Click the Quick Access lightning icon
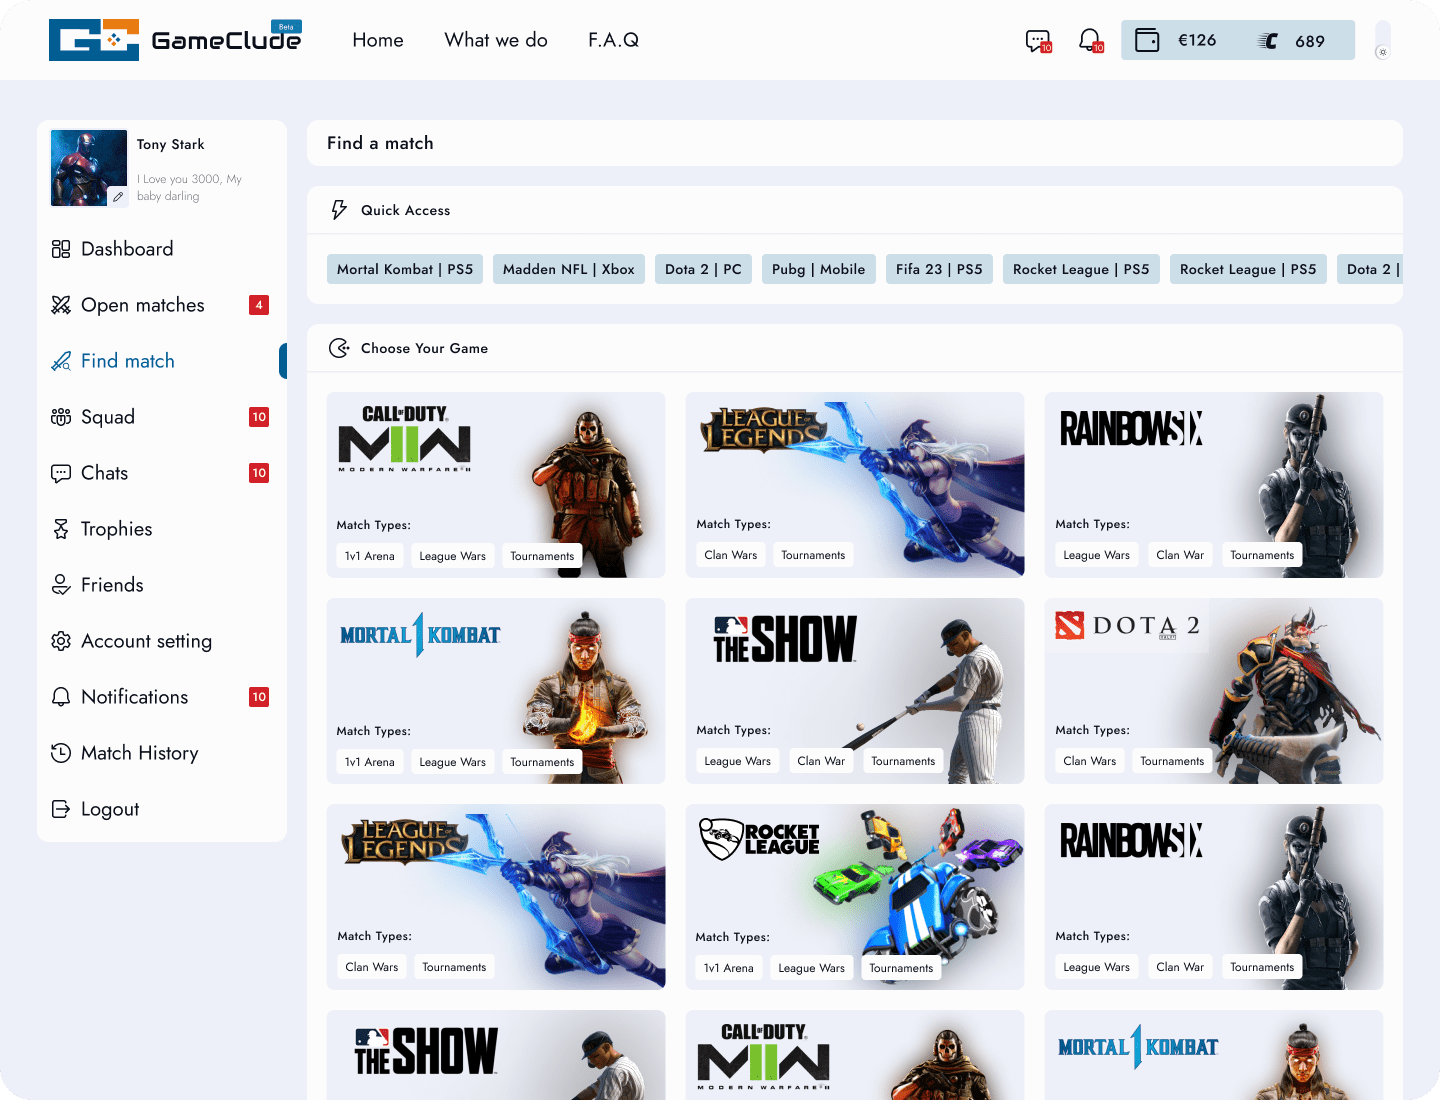 339,210
